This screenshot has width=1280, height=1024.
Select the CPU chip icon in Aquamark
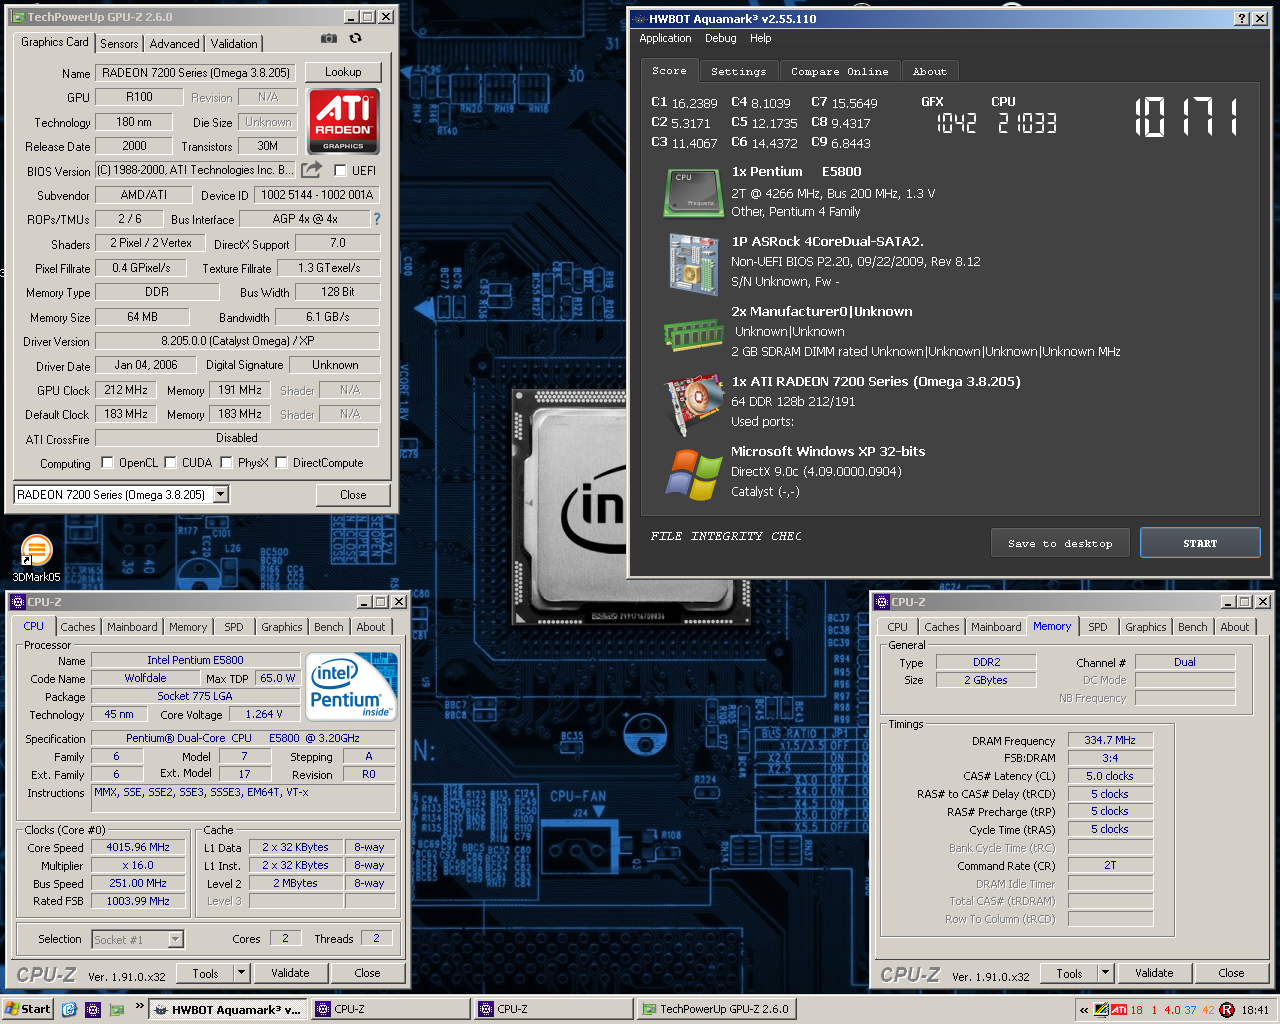click(x=692, y=193)
